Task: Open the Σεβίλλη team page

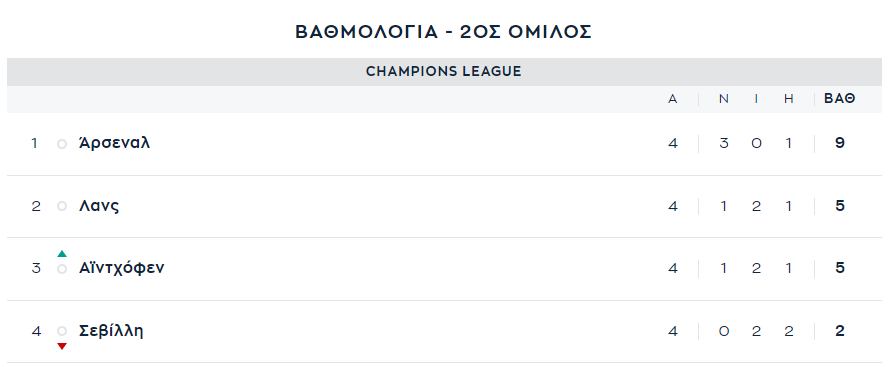Action: pos(111,330)
